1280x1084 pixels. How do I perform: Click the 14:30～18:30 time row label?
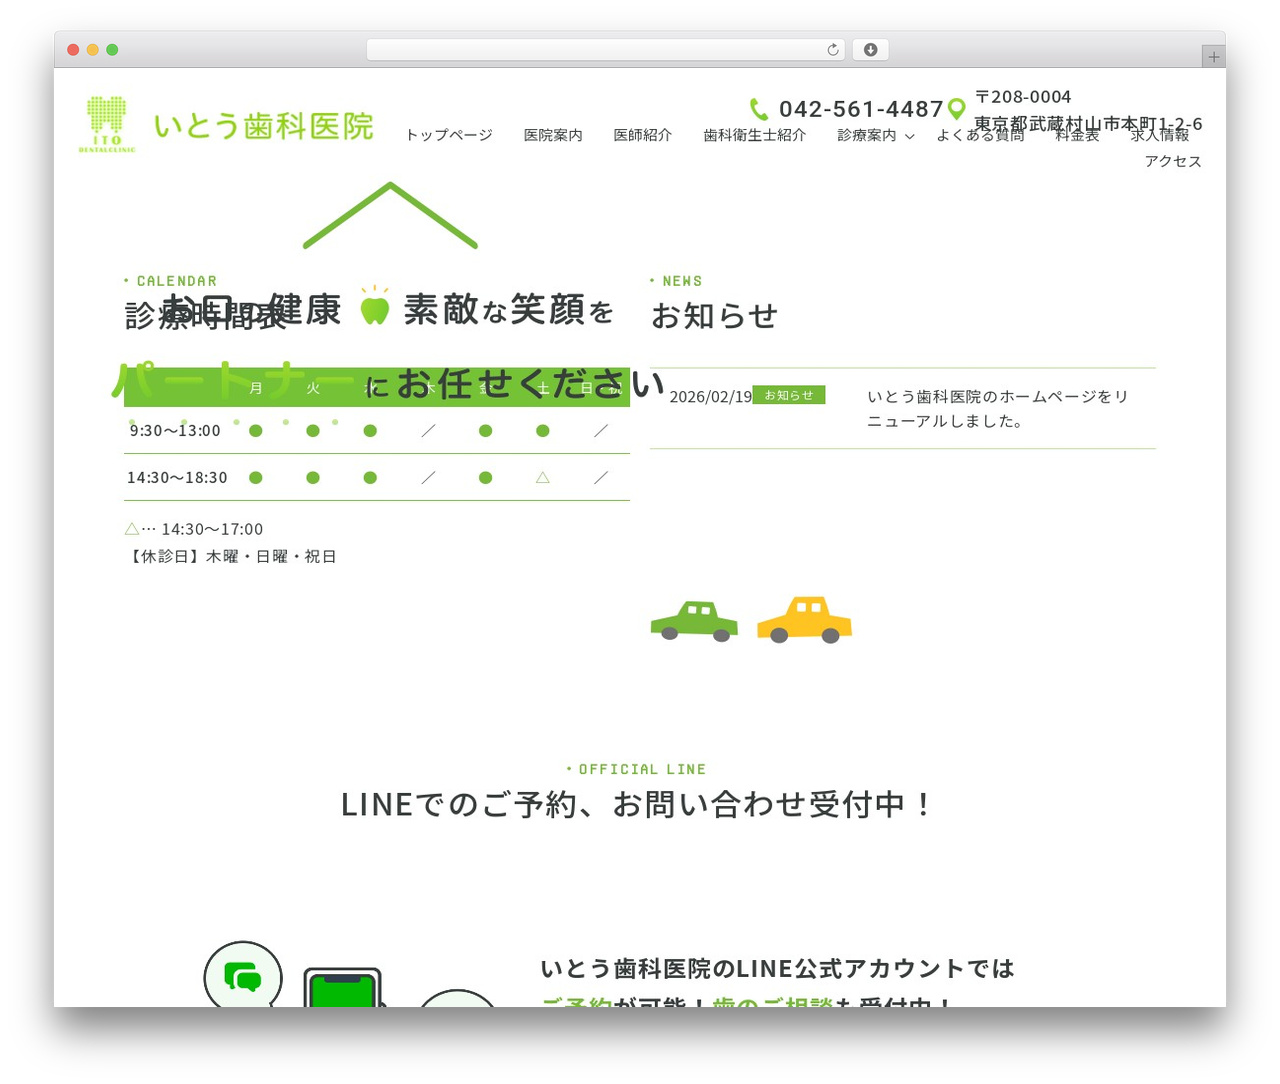tap(177, 477)
